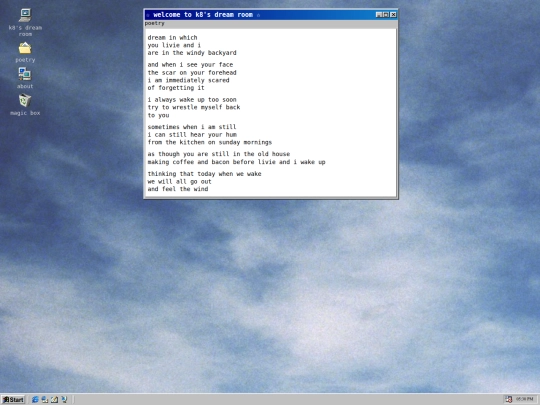Click the line 'we will all go out'
Screen dimensions: 540x405
point(179,181)
